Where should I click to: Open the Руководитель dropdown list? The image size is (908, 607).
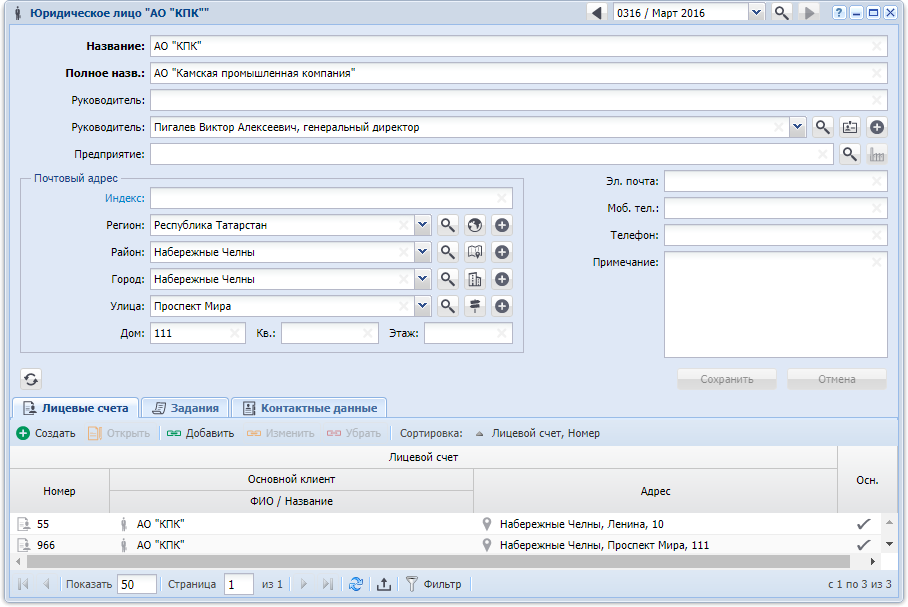pyautogui.click(x=797, y=127)
